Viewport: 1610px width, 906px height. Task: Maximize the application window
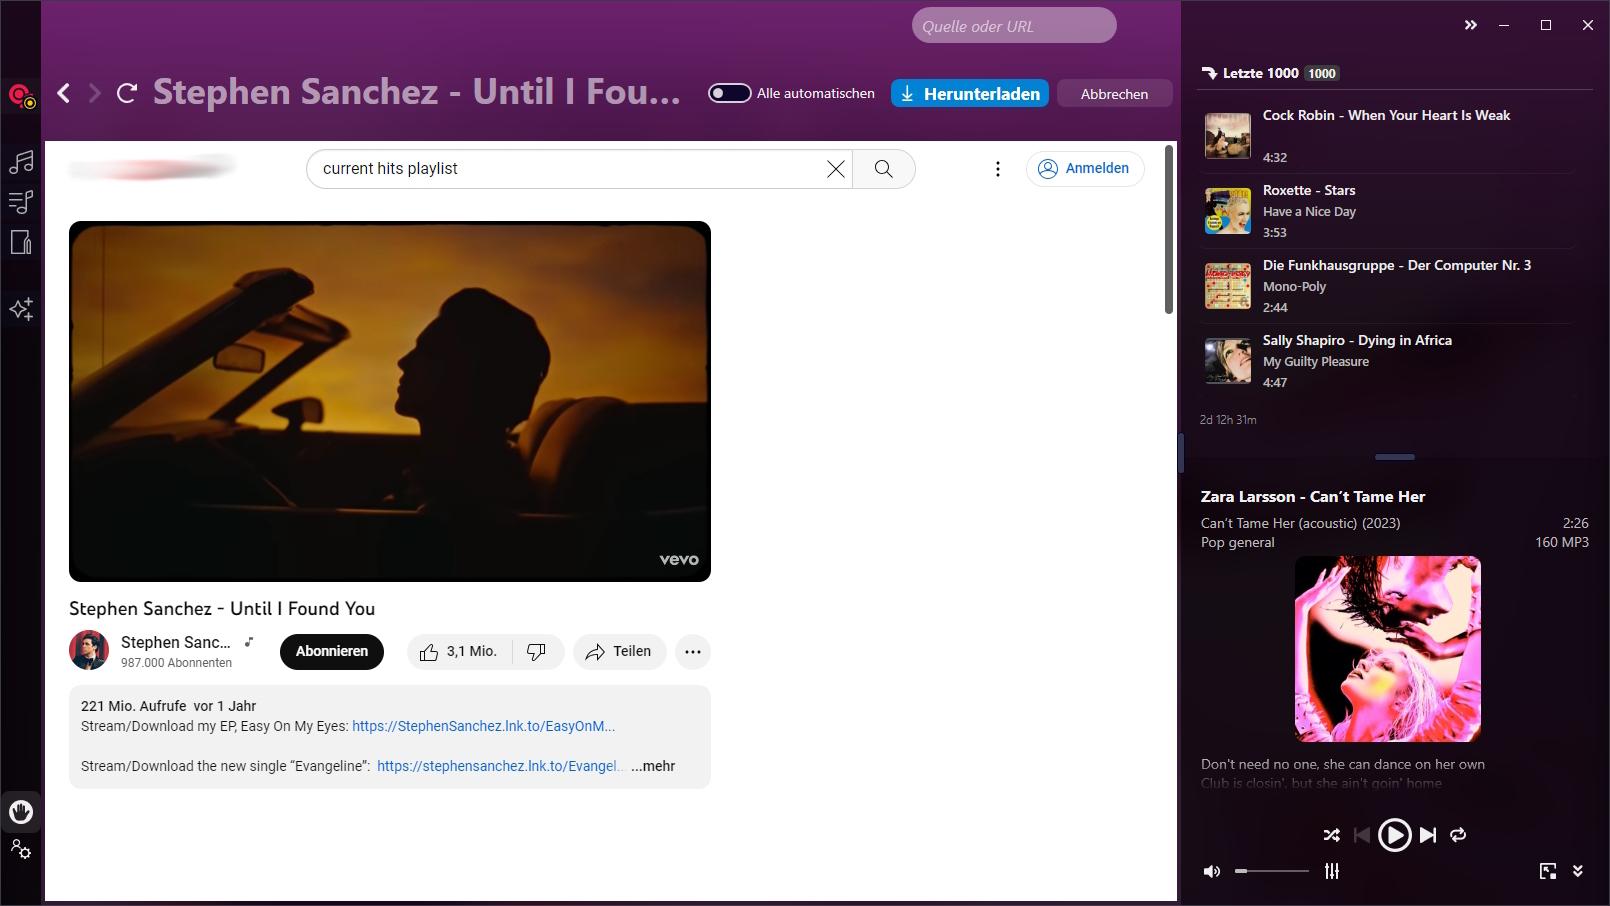[x=1546, y=25]
